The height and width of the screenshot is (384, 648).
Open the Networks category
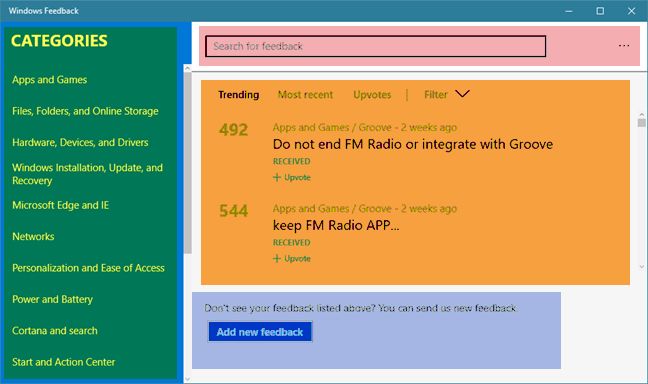click(33, 236)
